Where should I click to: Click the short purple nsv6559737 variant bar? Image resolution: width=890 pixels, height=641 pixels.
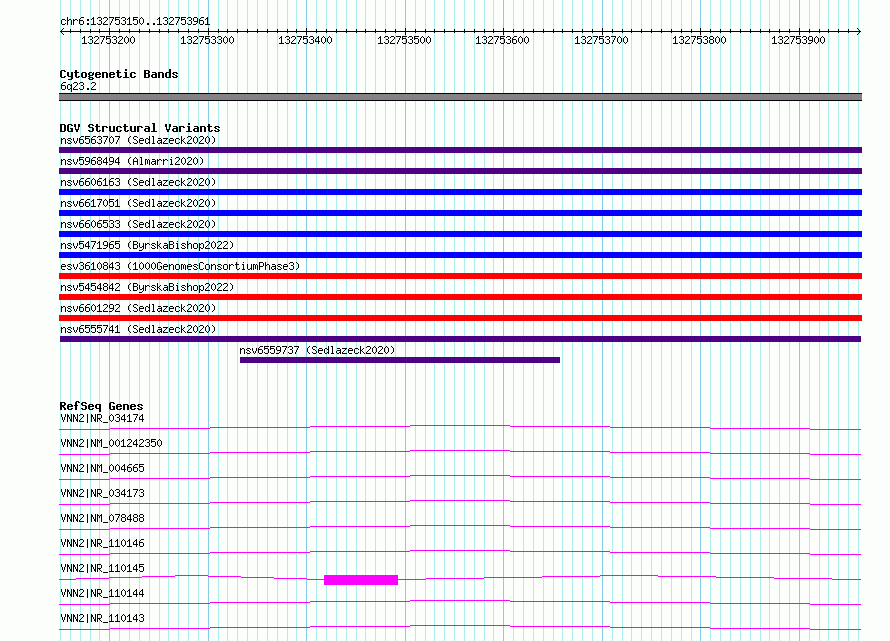coord(400,360)
